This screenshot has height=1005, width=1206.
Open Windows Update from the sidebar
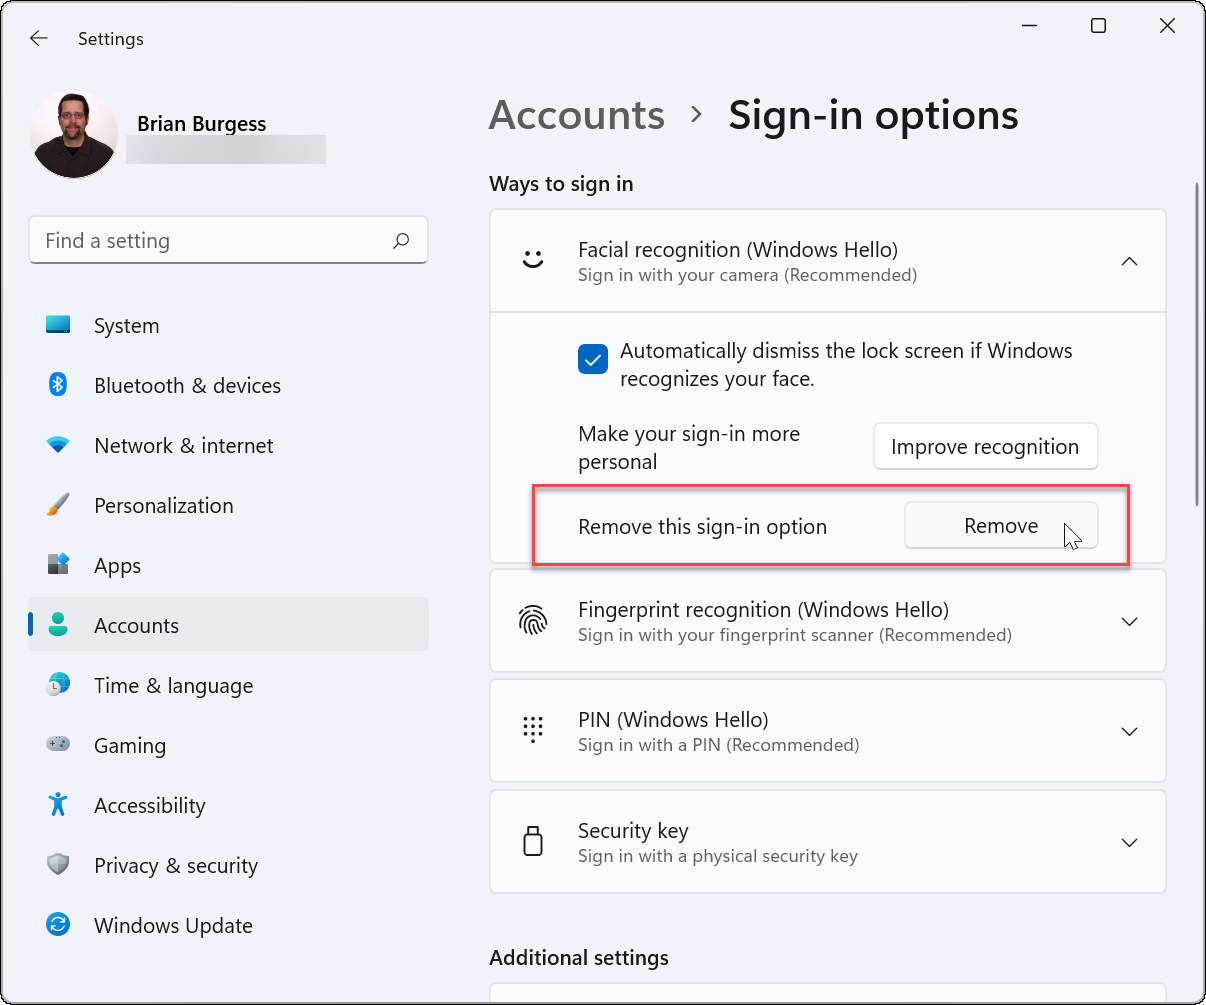pos(172,925)
